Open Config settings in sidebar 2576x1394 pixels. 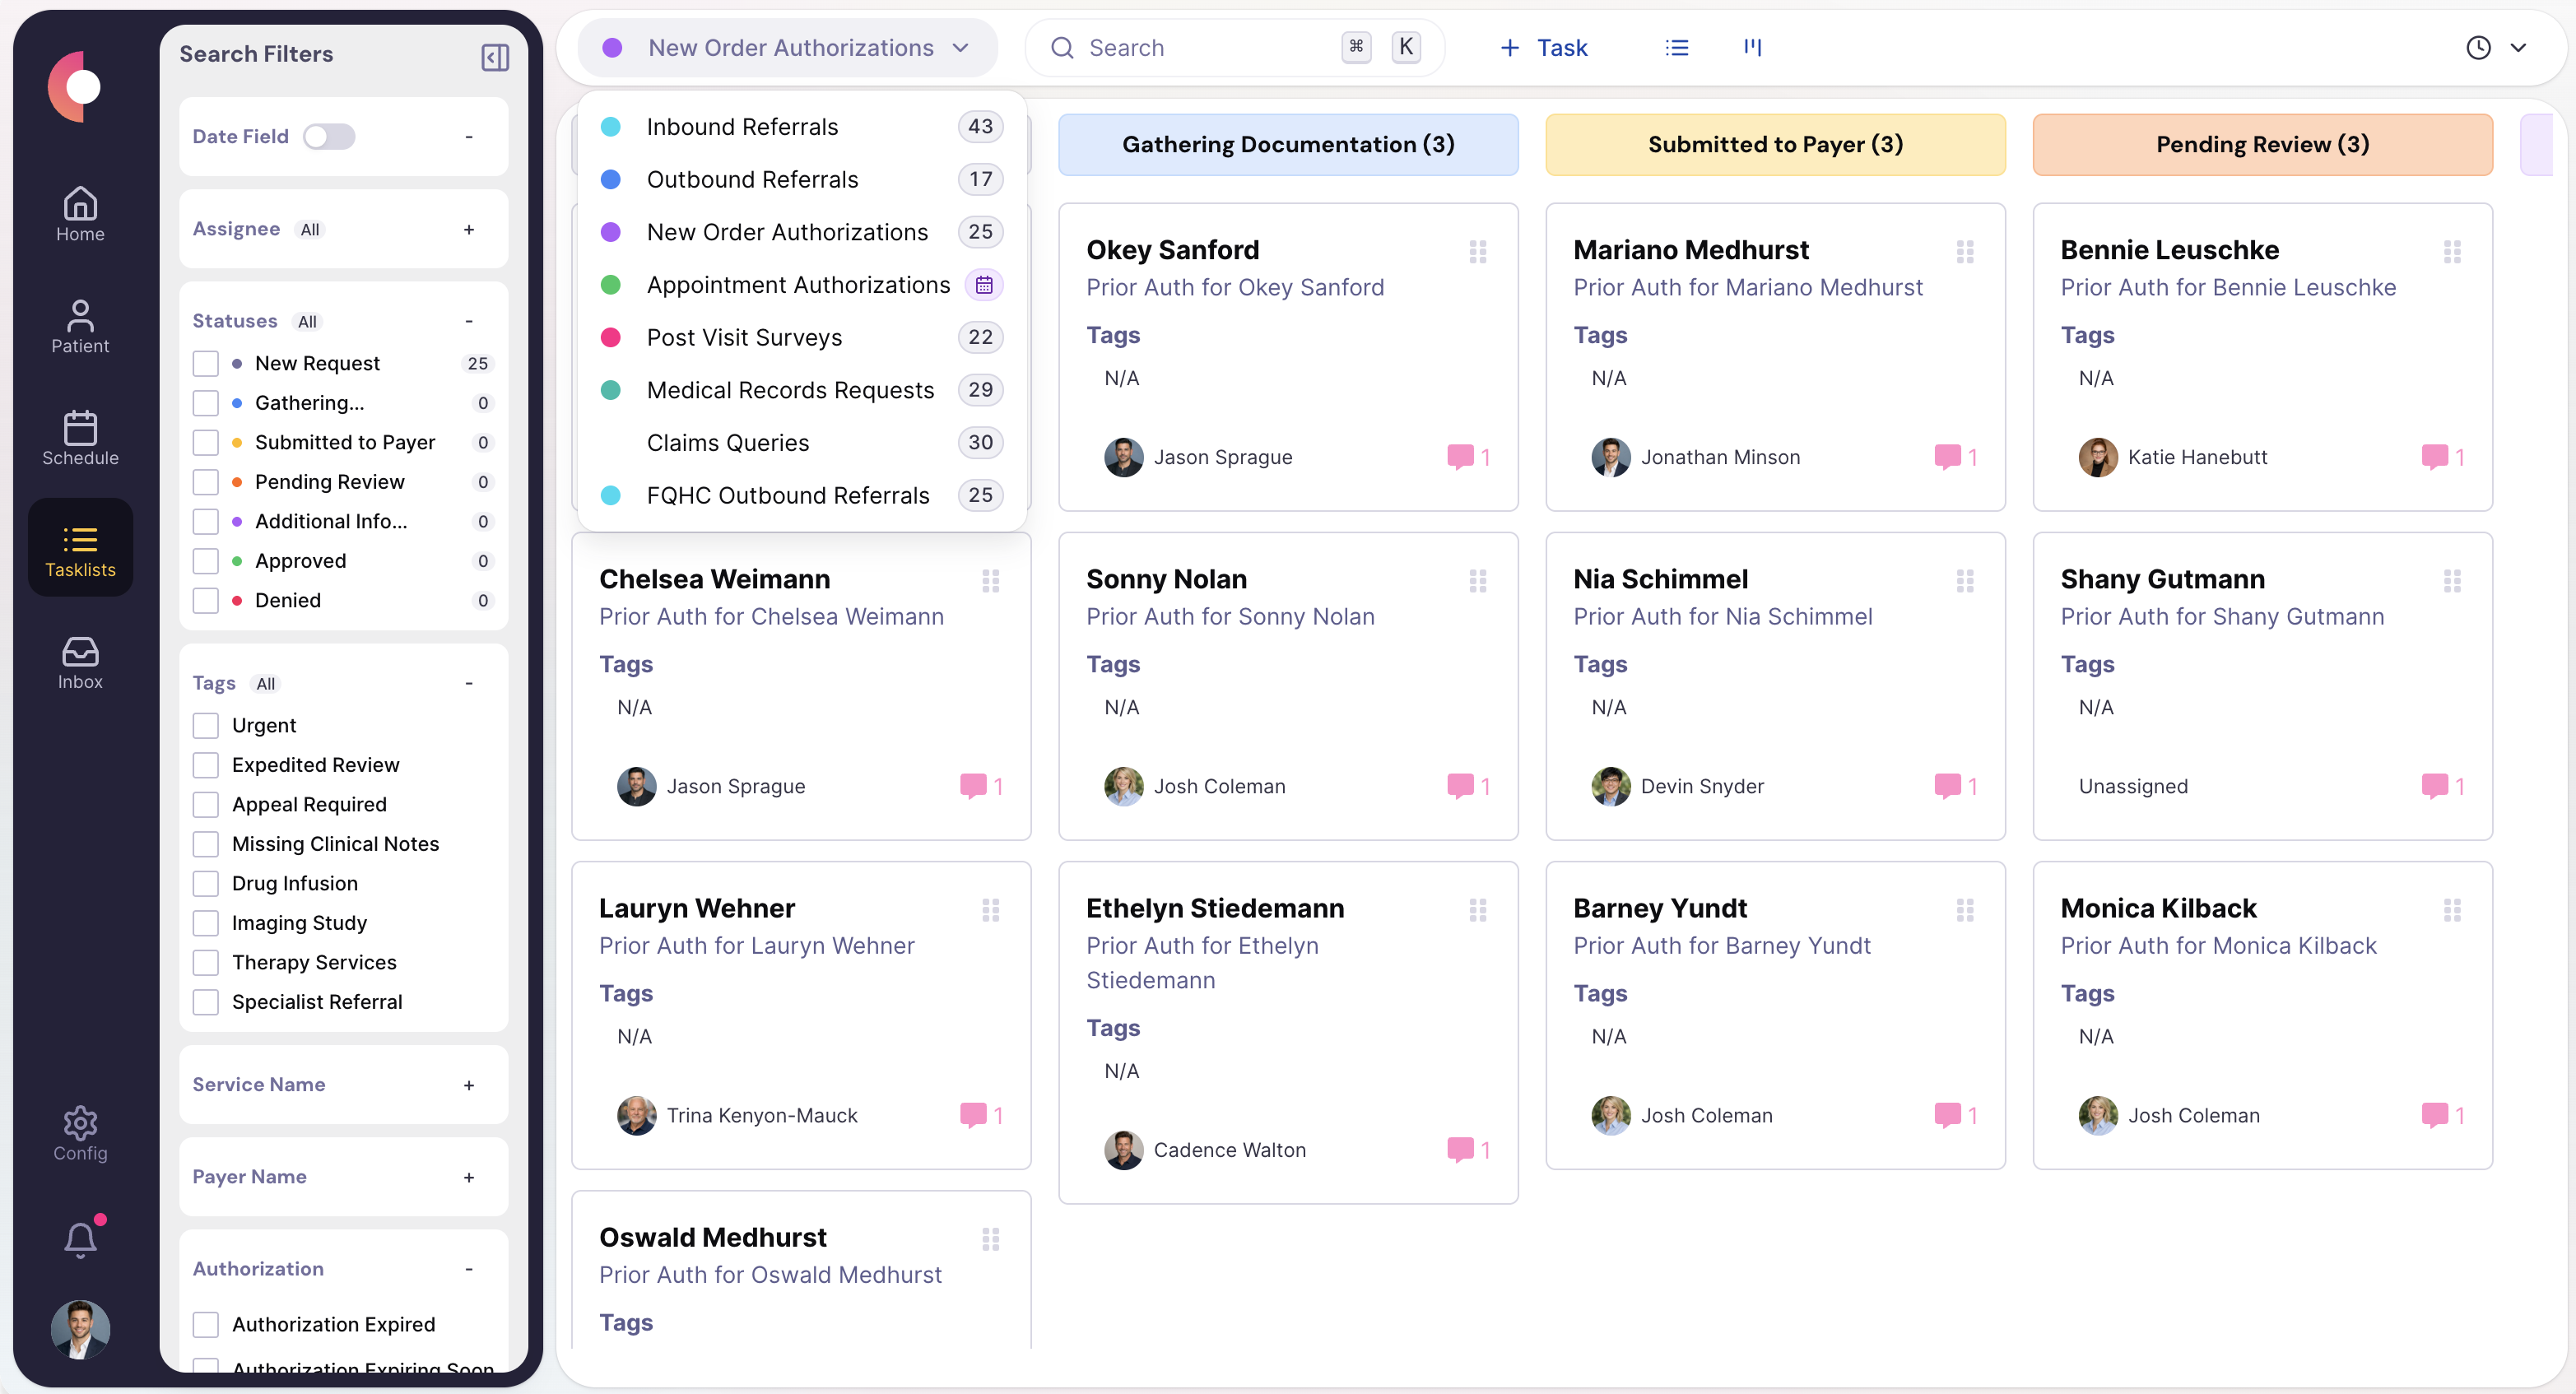(x=80, y=1131)
